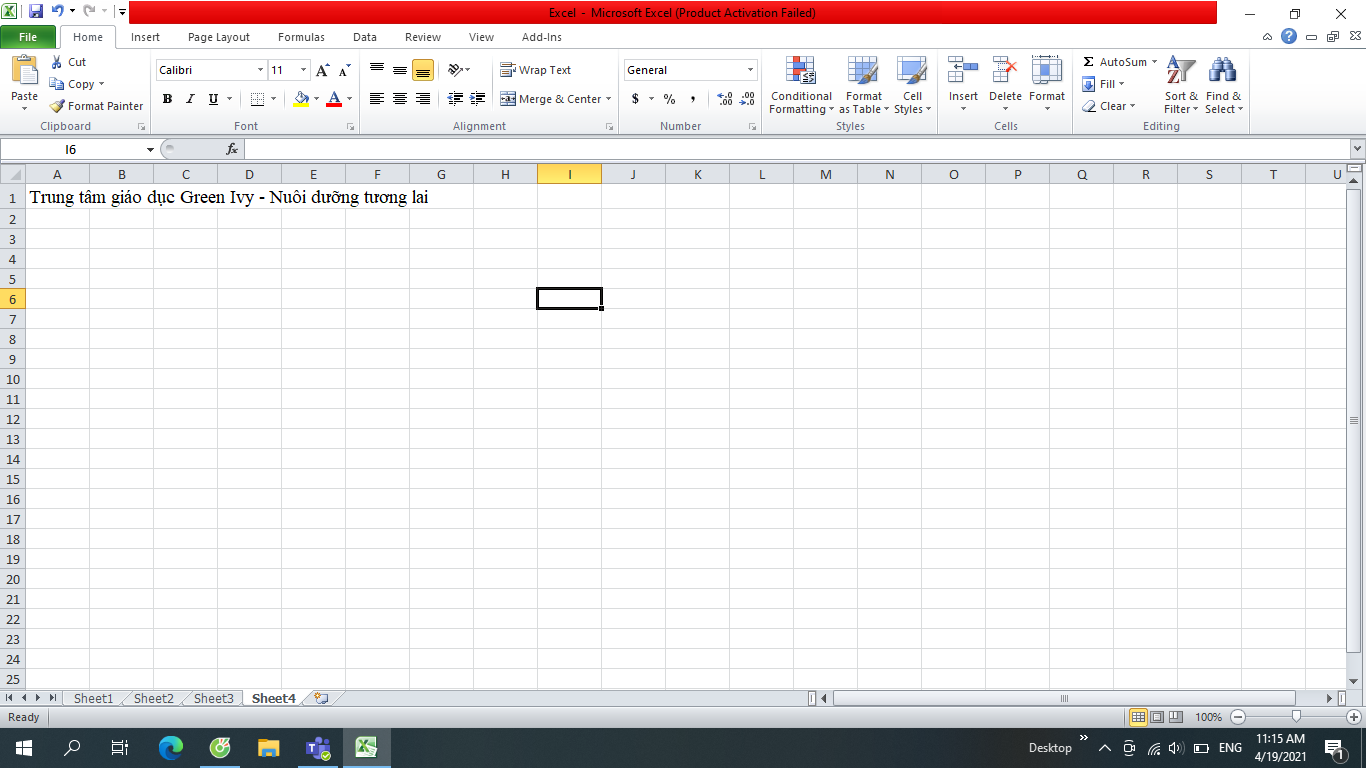The image size is (1366, 768).
Task: Open Format as Table gallery
Action: (x=863, y=86)
